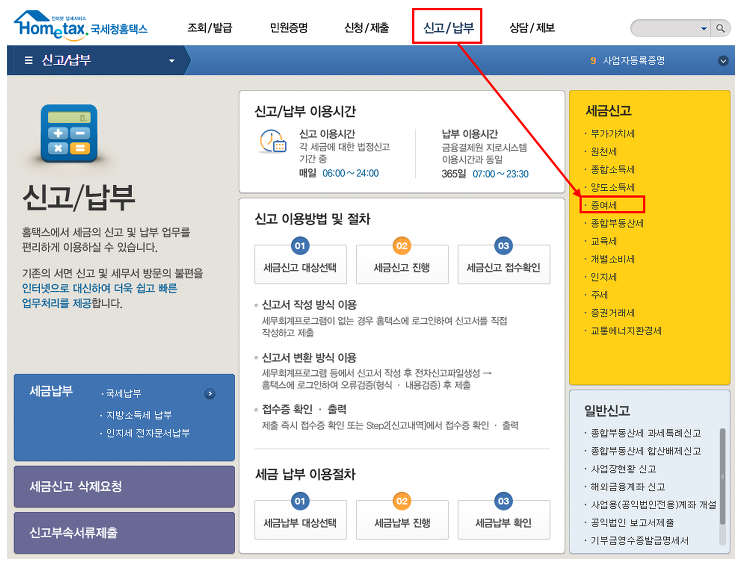Screen dimensions: 741x563
Task: Expand the popular keyword list chevron
Action: coord(723,61)
